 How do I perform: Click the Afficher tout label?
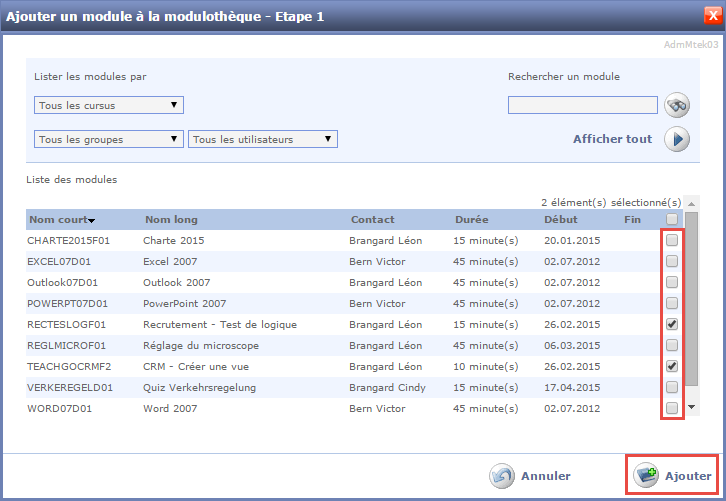tap(612, 139)
